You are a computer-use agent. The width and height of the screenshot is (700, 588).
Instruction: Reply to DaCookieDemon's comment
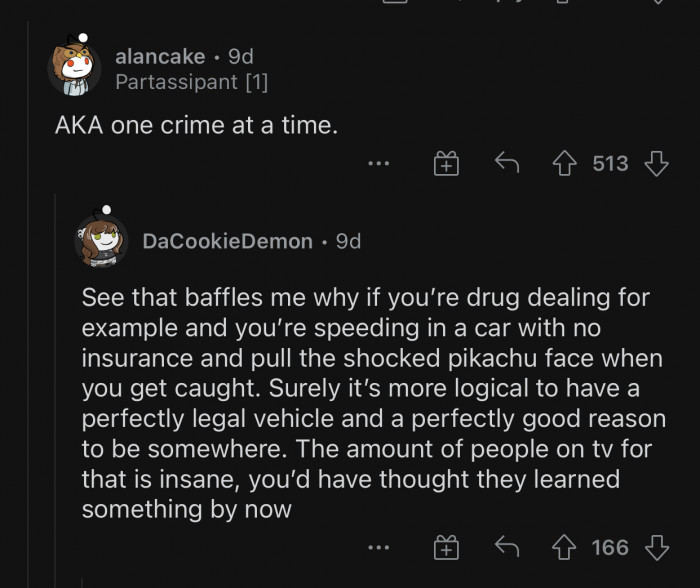506,547
